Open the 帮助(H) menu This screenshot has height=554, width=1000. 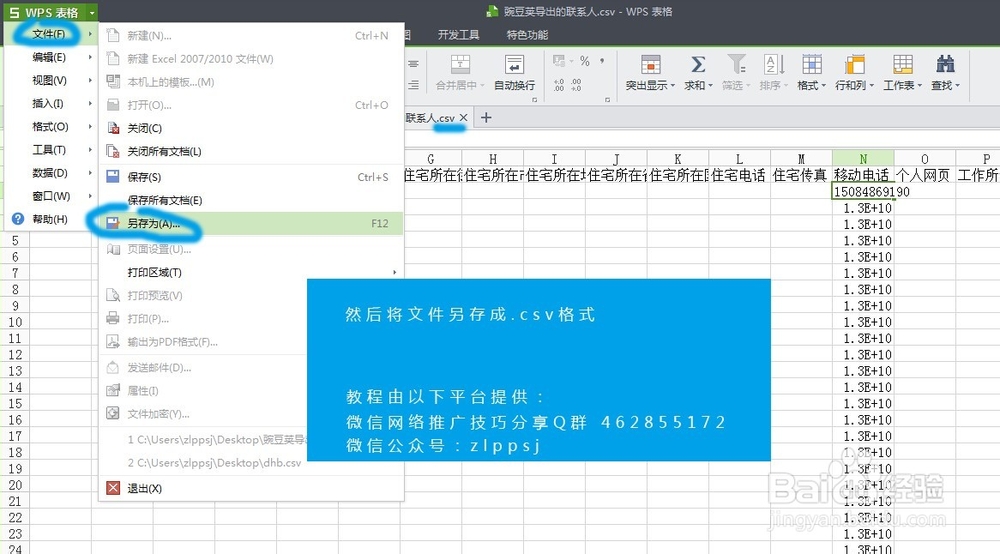(50, 219)
